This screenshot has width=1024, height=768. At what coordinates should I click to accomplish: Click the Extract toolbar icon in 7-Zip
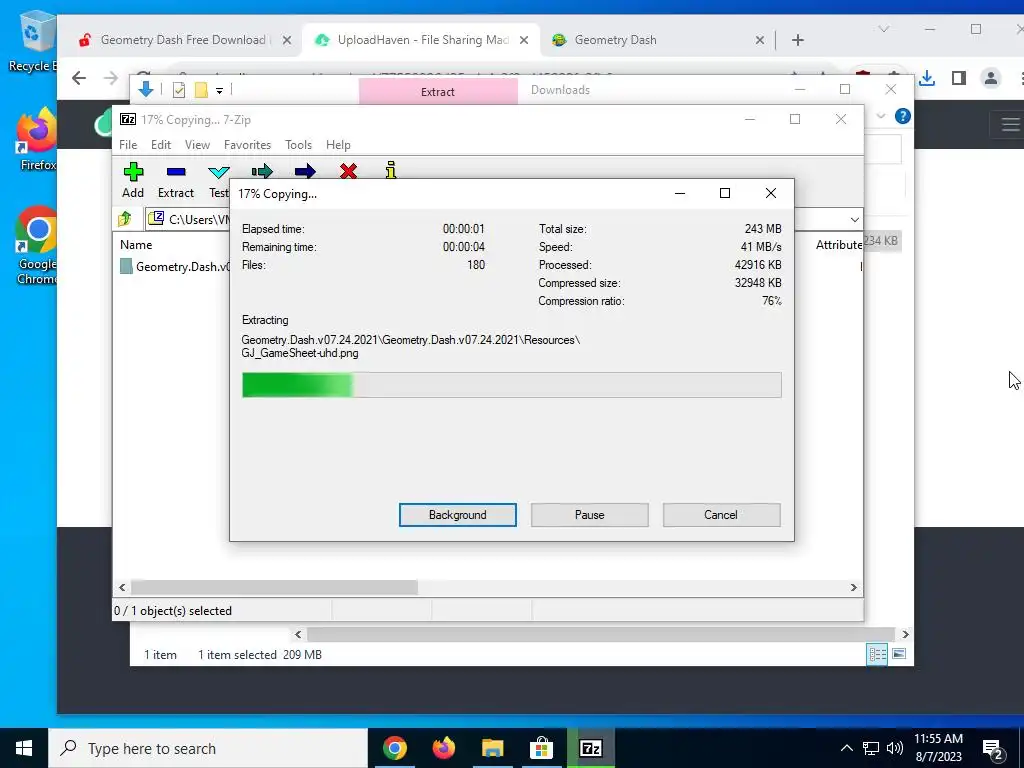coord(176,180)
